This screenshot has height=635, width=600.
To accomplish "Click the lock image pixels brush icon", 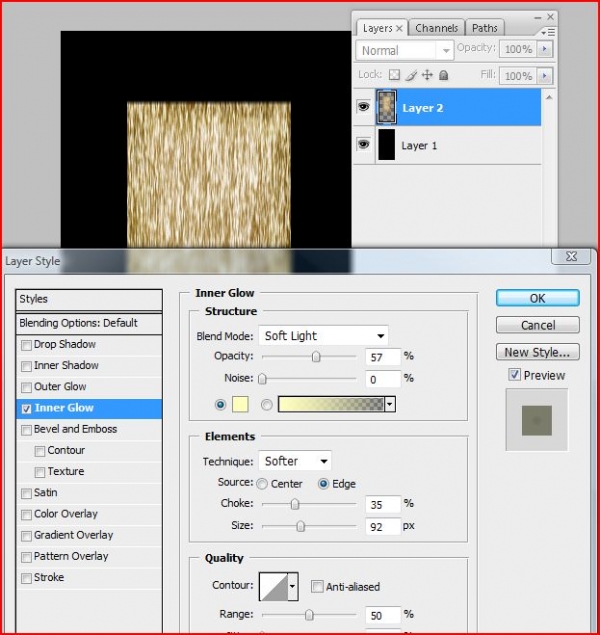I will click(411, 75).
